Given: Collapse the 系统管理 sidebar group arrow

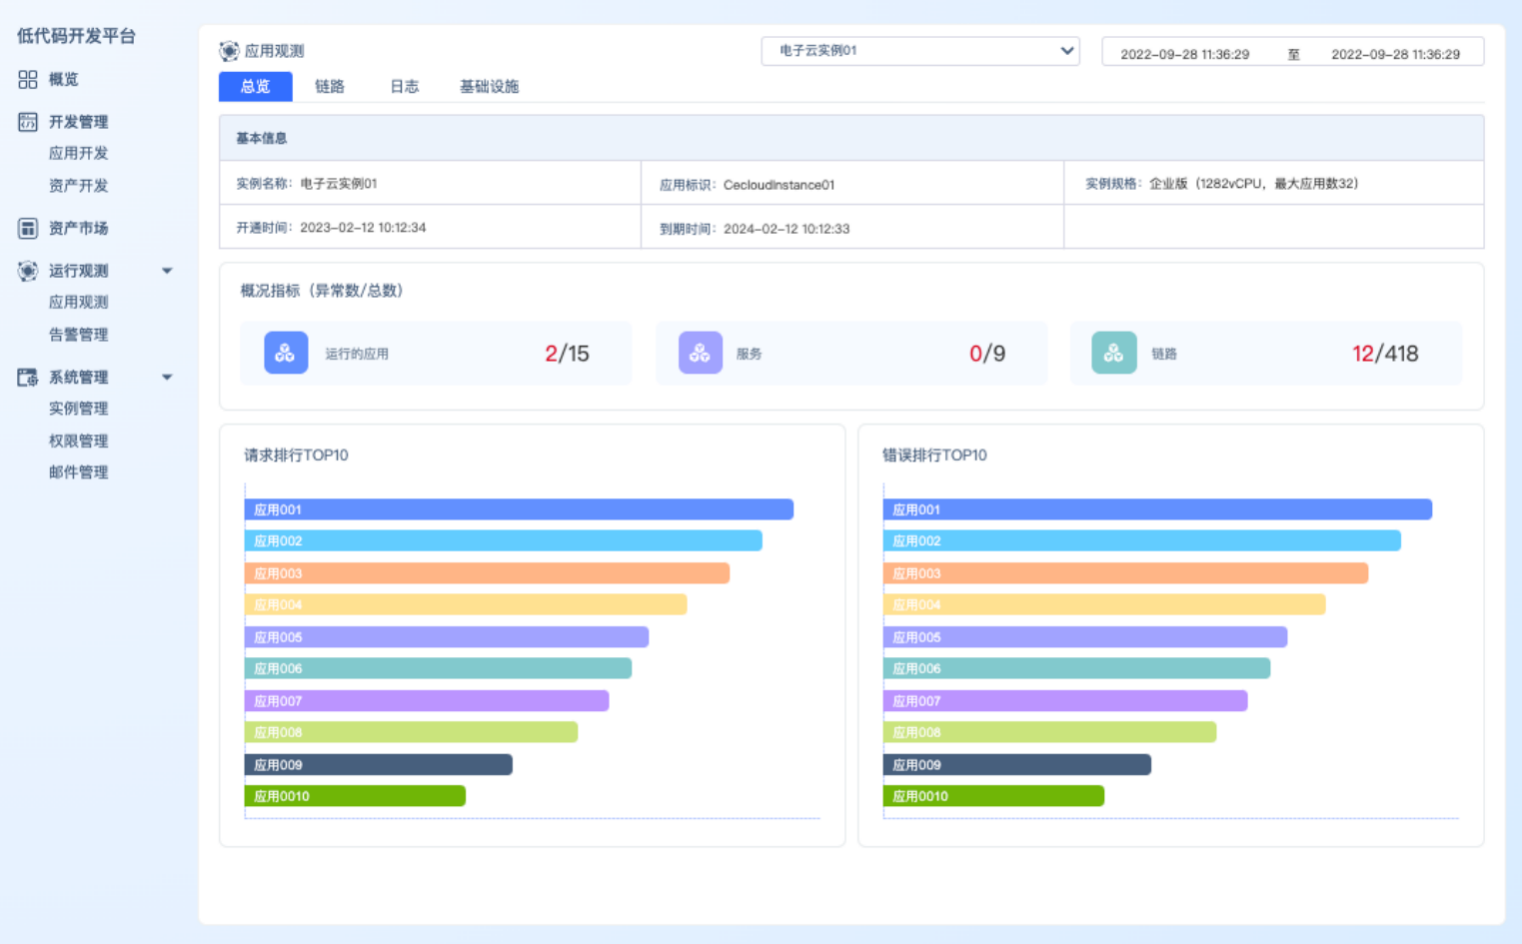Looking at the screenshot, I should tap(167, 377).
